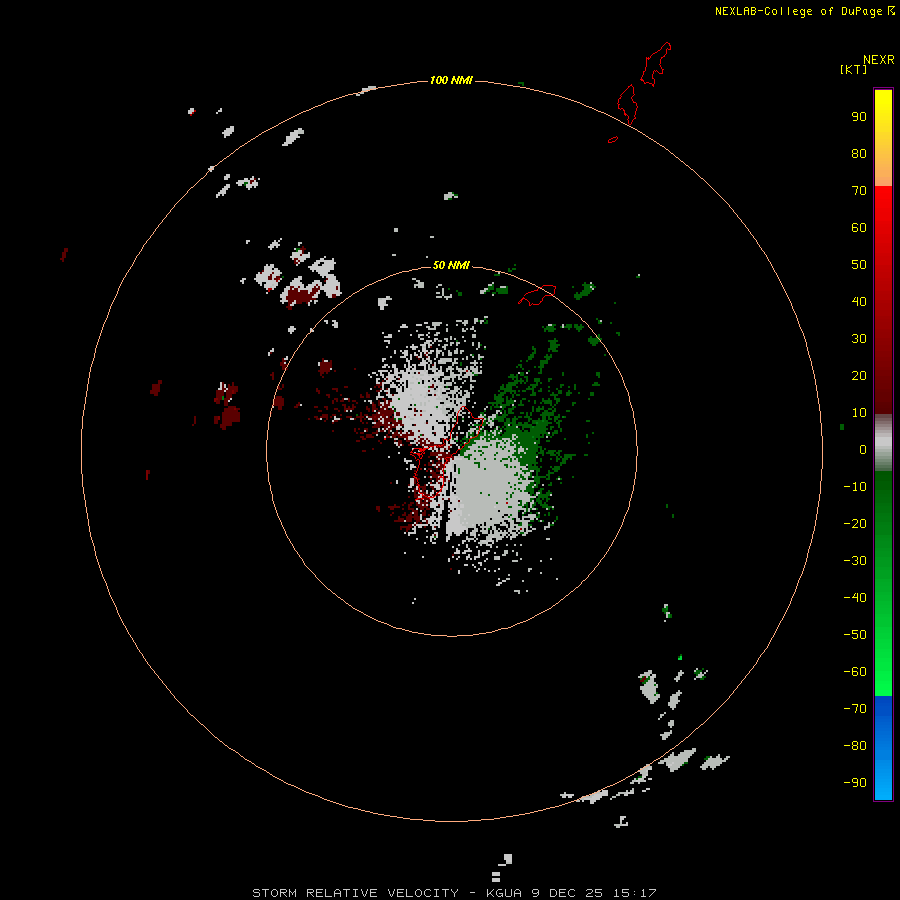
Task: Click the -40 value on the velocity scale
Action: (855, 598)
